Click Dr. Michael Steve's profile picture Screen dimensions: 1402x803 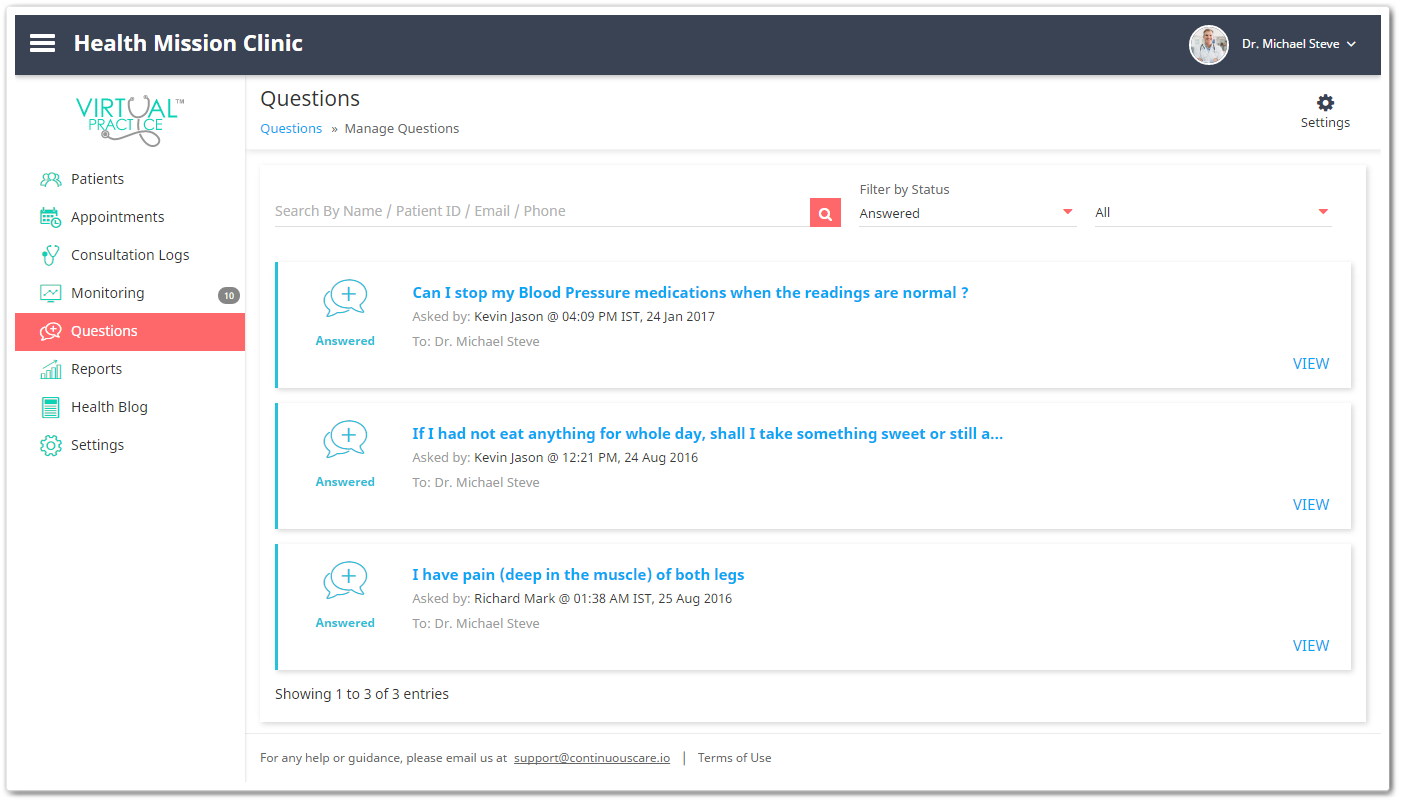tap(1209, 44)
